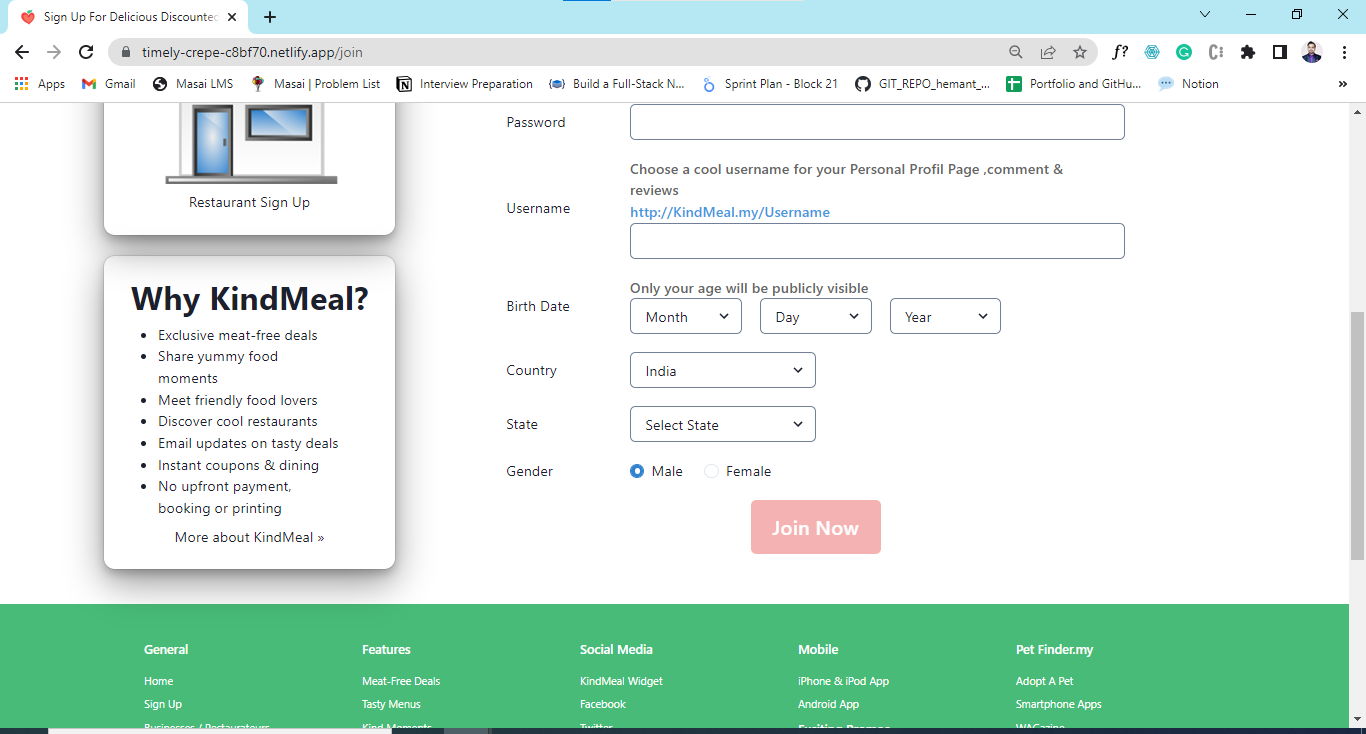Screen dimensions: 1366x734
Task: Click the page vertical scrollbar thumb
Action: (x=1357, y=436)
